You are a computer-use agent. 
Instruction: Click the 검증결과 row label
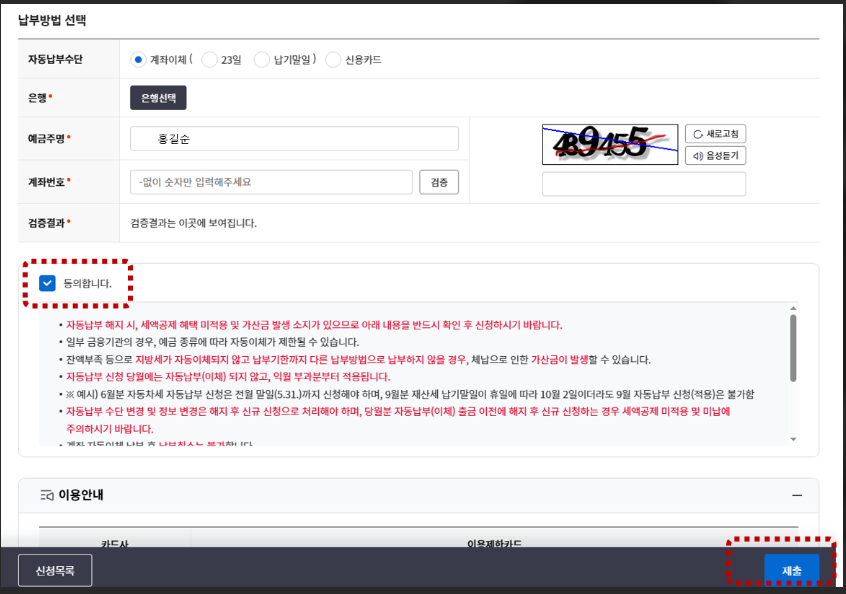point(46,223)
